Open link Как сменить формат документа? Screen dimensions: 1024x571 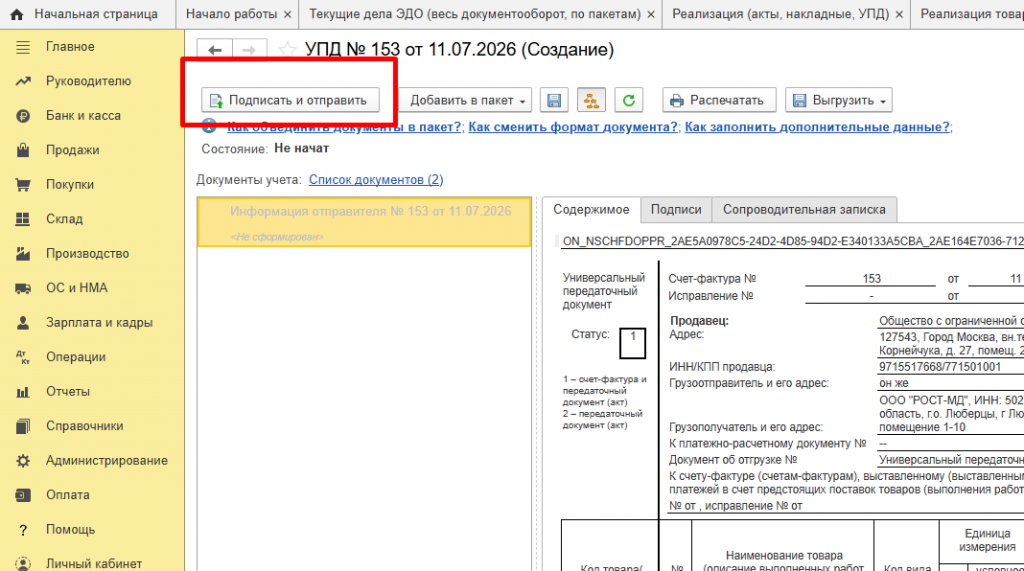point(573,127)
